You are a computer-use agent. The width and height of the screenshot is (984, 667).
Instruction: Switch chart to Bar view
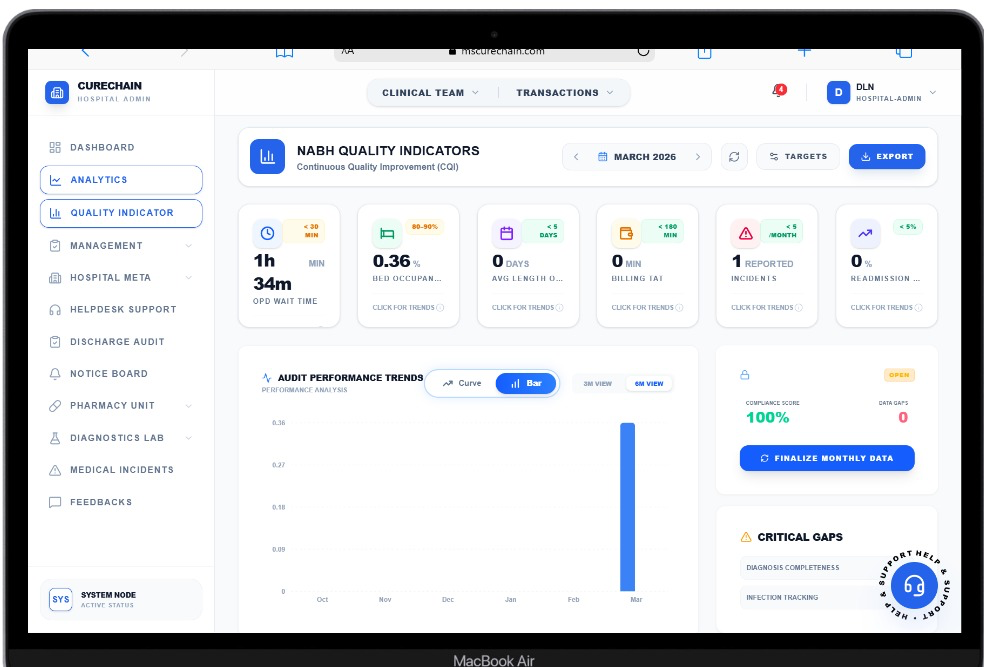pyautogui.click(x=526, y=383)
